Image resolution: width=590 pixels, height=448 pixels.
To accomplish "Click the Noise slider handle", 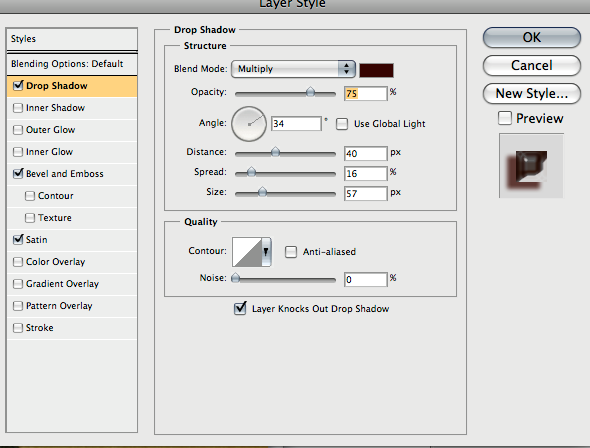I will tap(236, 278).
